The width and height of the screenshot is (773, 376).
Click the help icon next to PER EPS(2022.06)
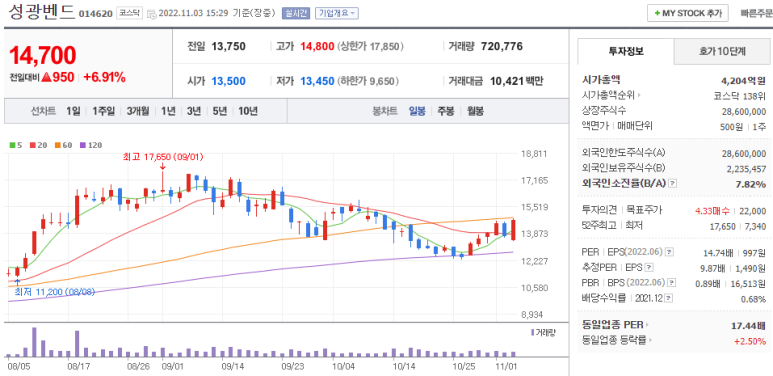pos(668,253)
